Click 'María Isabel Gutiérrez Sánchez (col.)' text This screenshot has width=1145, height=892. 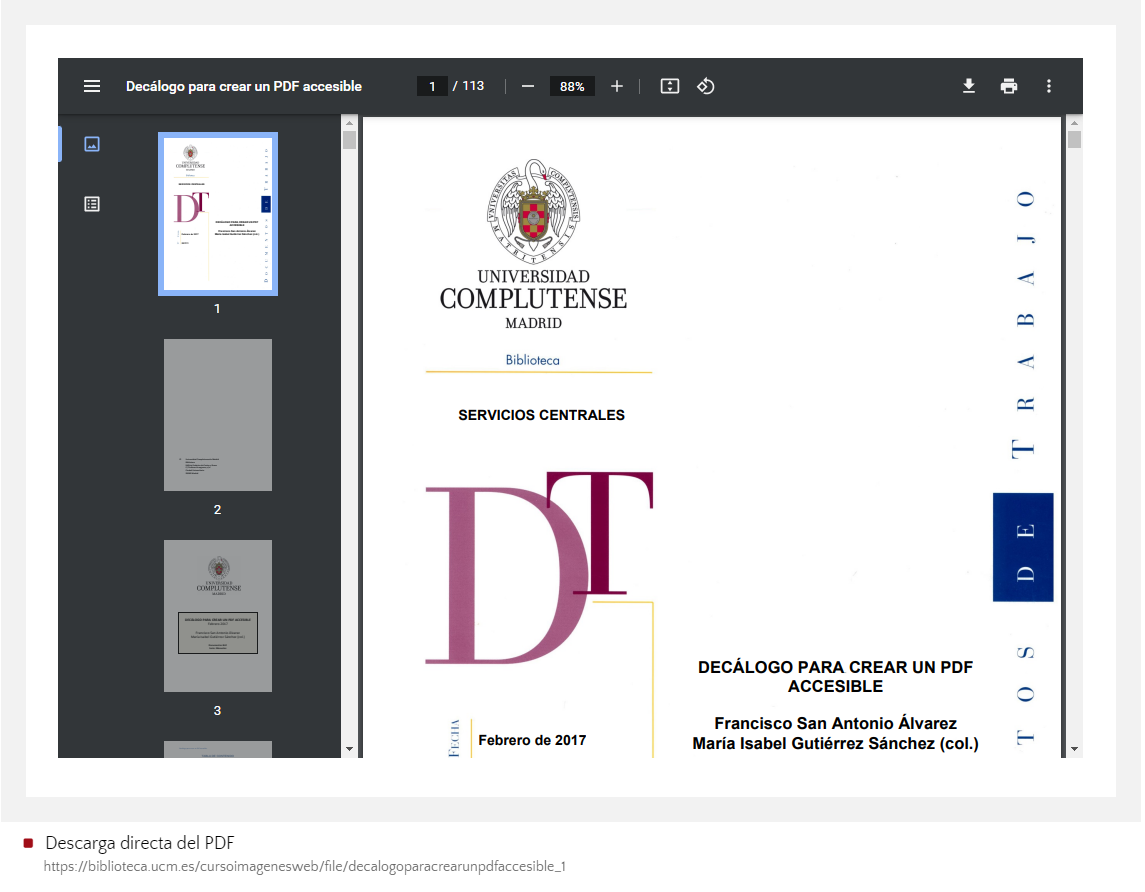835,743
